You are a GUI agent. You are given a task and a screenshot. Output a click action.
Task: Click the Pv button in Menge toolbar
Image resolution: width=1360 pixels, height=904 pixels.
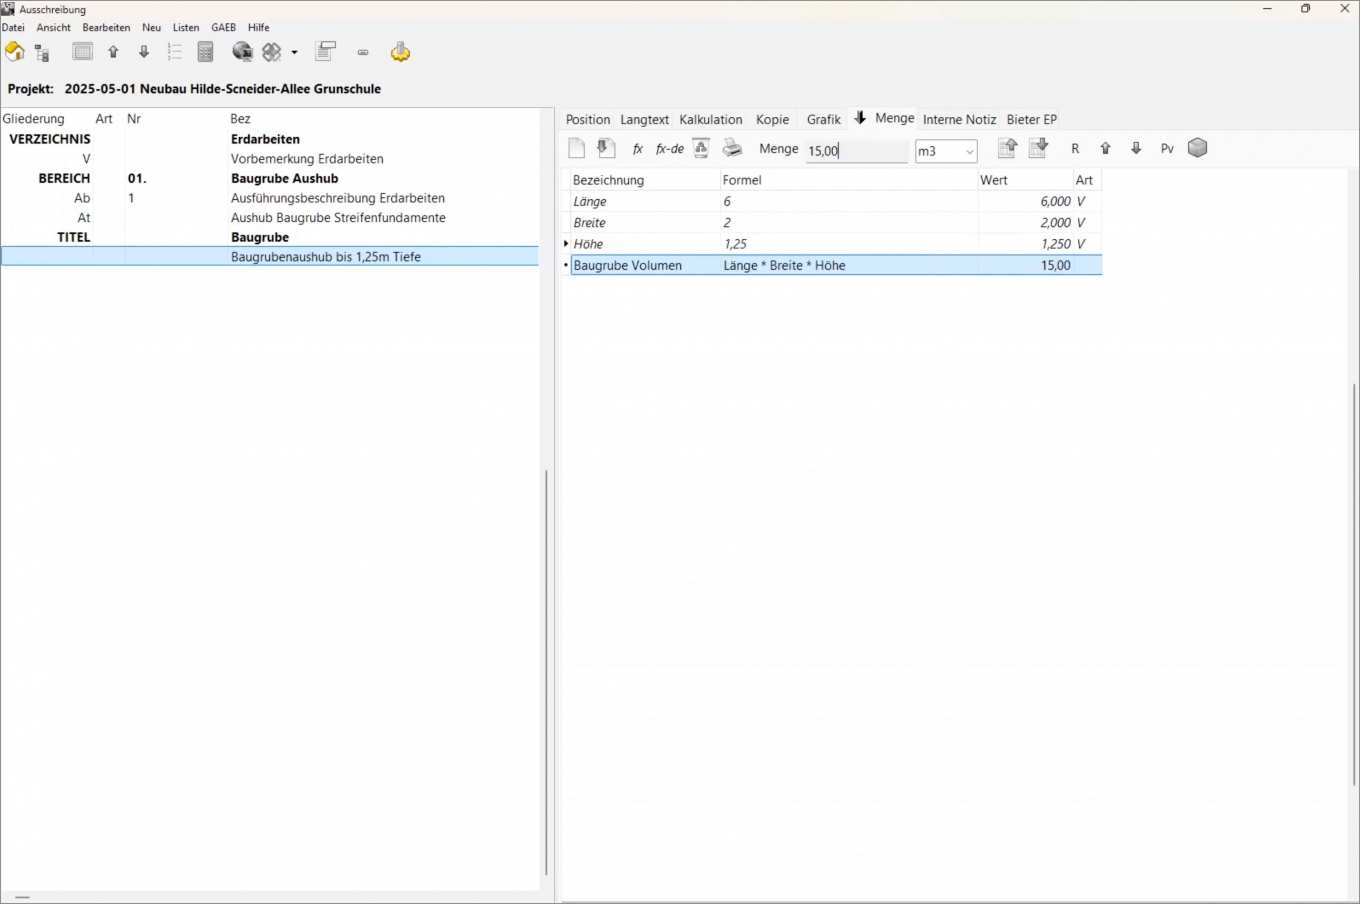point(1167,149)
